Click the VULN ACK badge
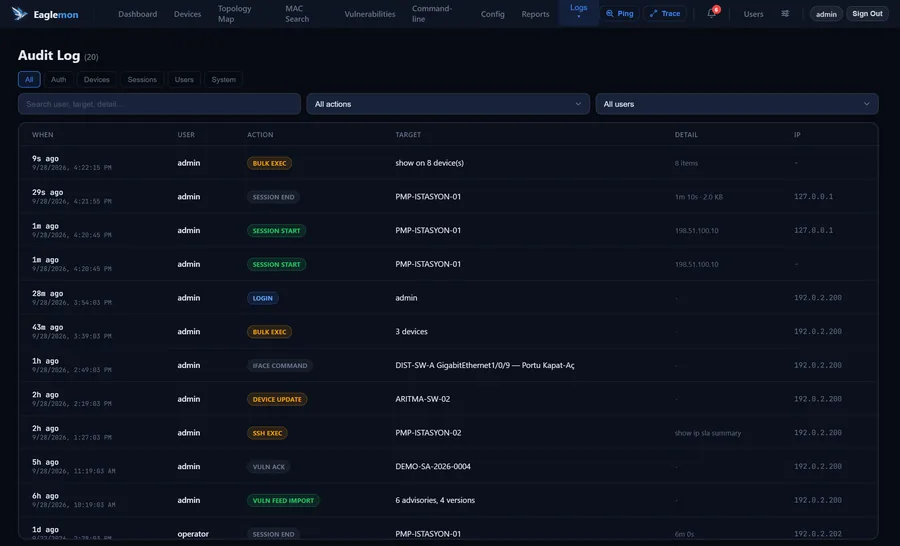The image size is (900, 546). point(269,467)
